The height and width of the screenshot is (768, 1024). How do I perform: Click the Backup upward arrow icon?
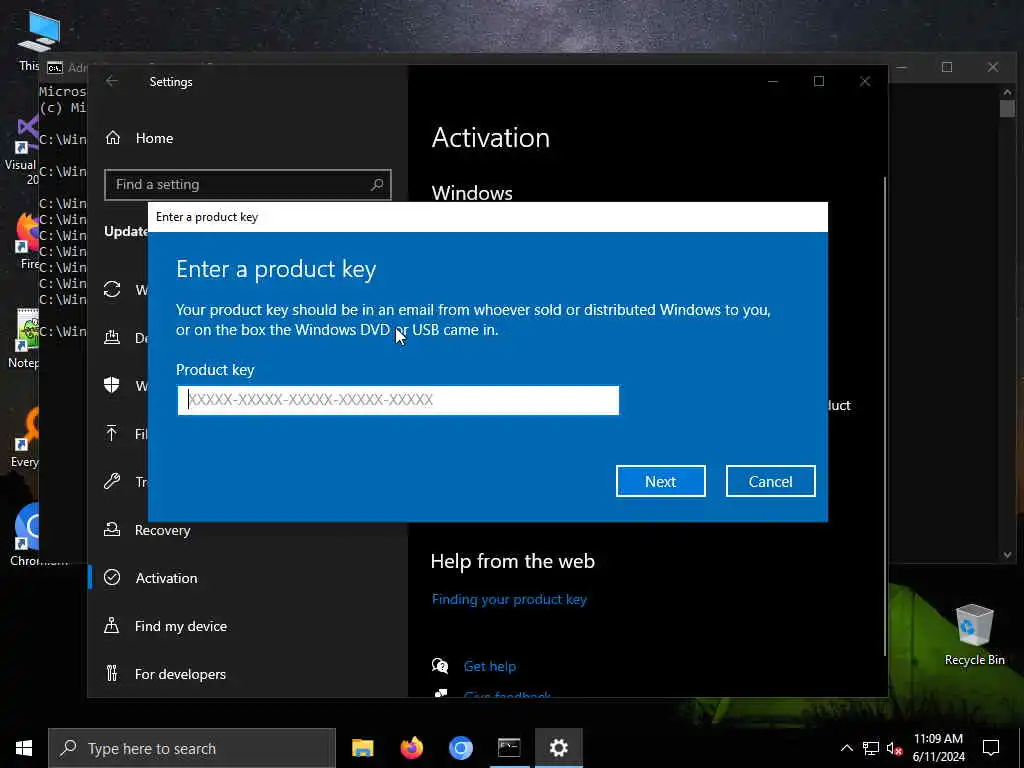[x=112, y=433]
